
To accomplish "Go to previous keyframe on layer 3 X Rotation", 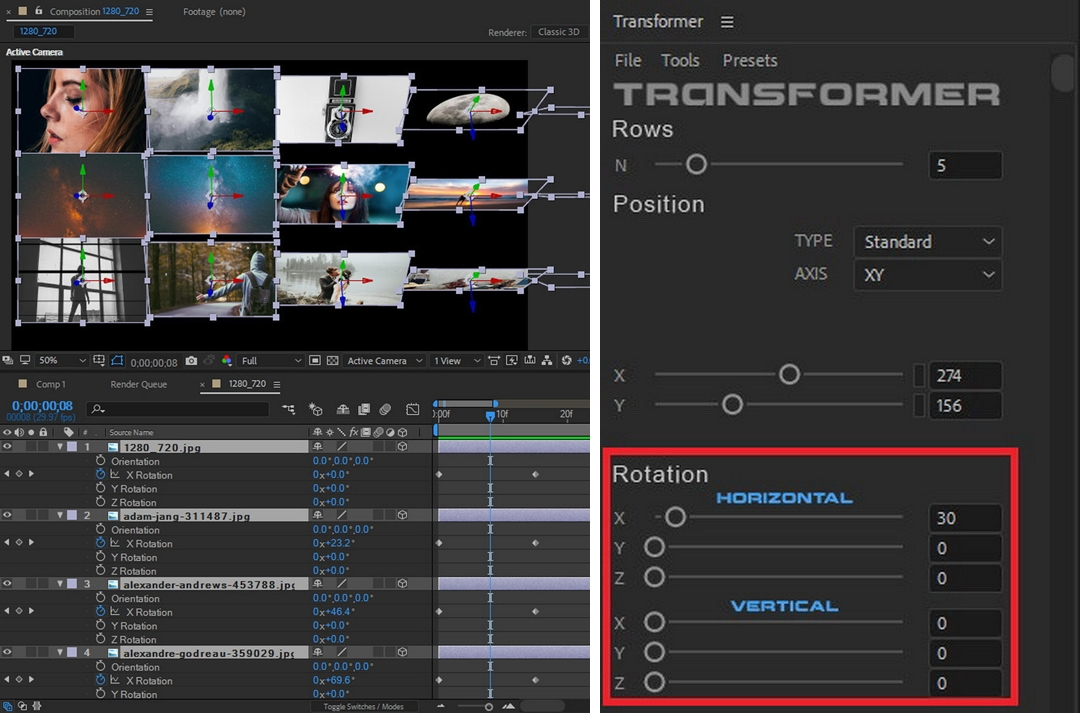I will click(x=7, y=611).
